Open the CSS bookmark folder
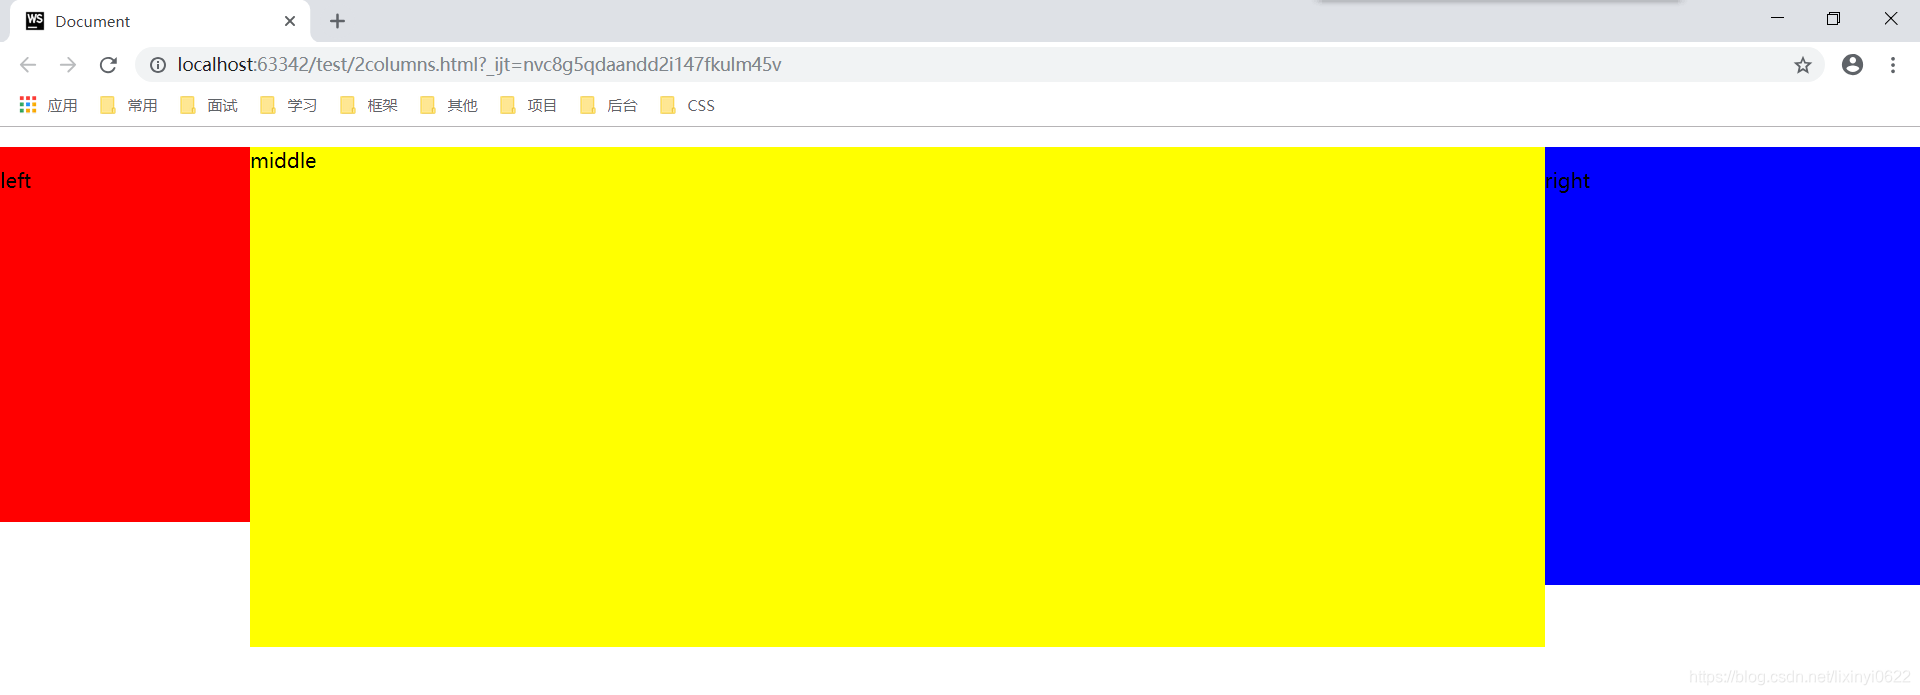 tap(688, 105)
